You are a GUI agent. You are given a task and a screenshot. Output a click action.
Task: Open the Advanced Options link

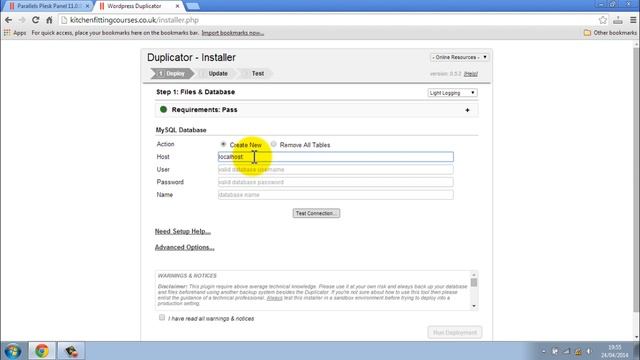184,247
